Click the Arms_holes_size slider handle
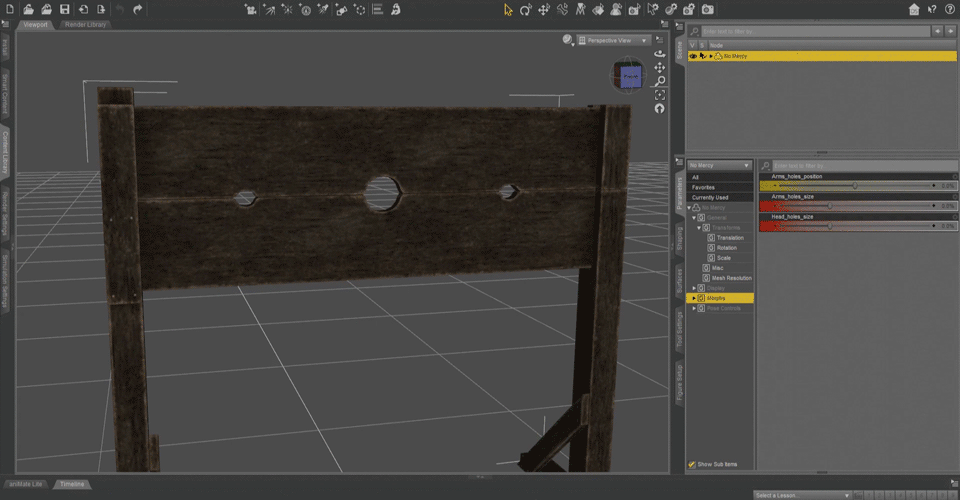The width and height of the screenshot is (960, 500). (830, 206)
